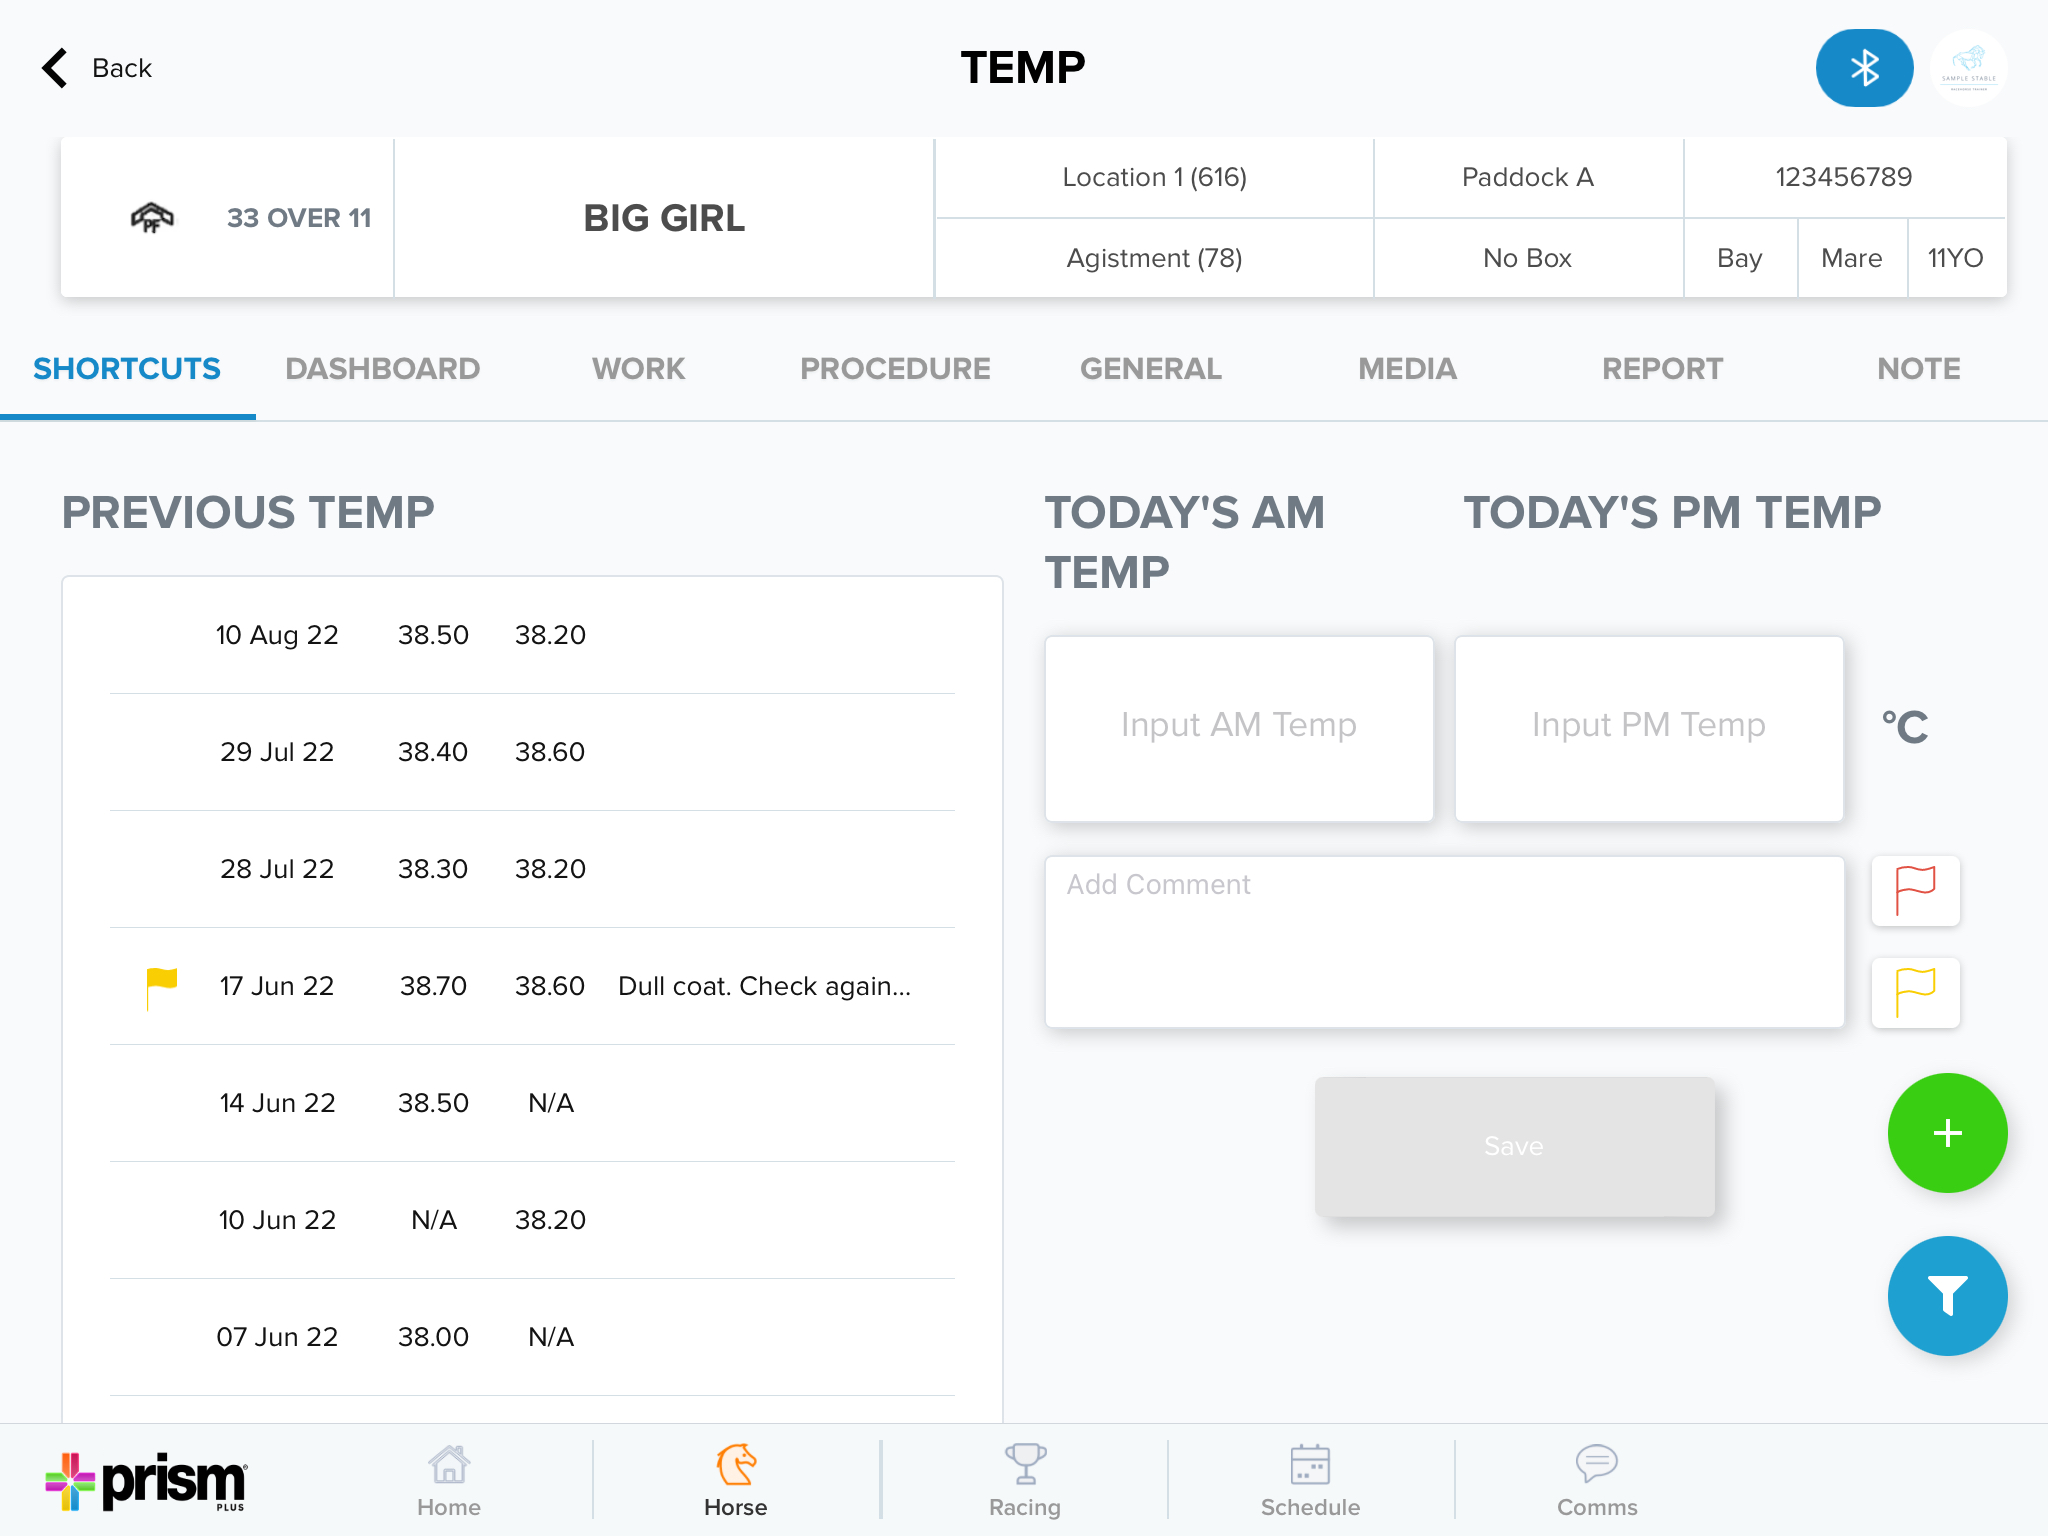This screenshot has width=2048, height=1536.
Task: Focus the Add Comment text box
Action: click(1444, 941)
